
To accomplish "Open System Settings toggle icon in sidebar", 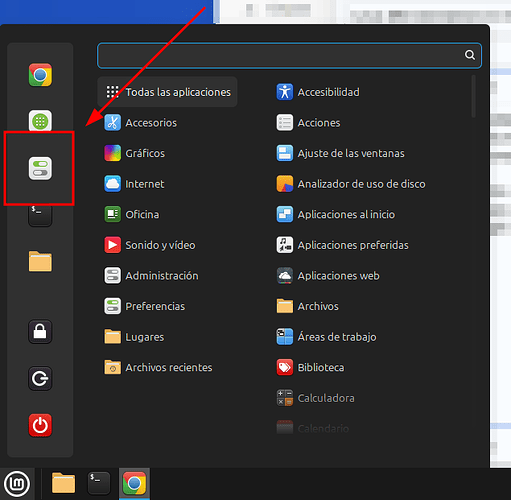I will tap(40, 168).
